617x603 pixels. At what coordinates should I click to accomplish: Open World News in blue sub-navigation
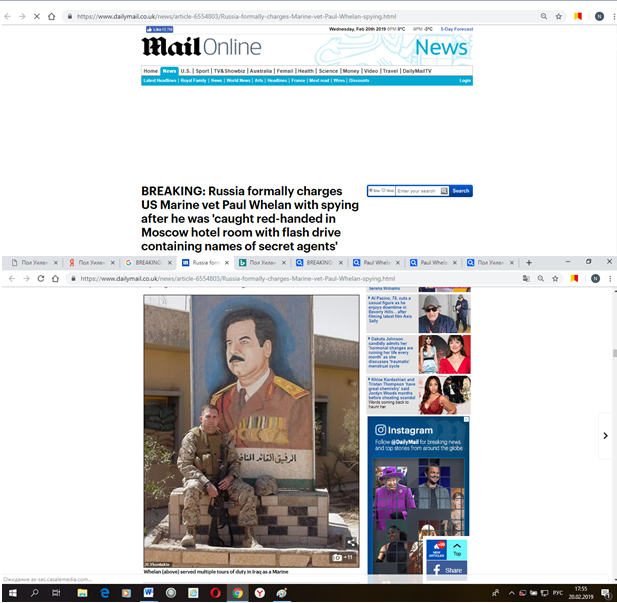tap(238, 80)
